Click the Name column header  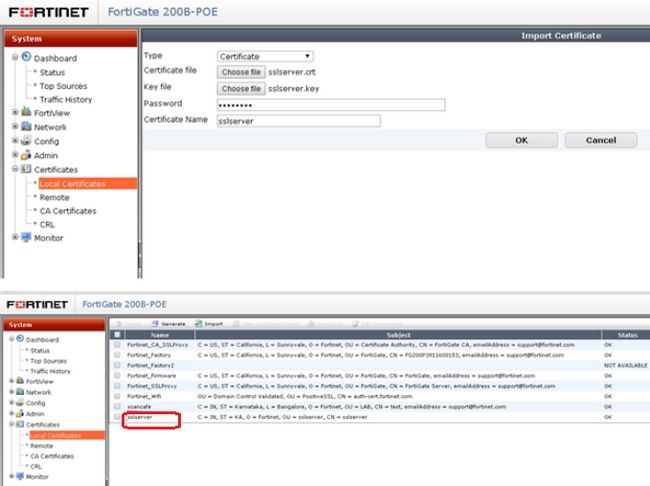click(160, 335)
